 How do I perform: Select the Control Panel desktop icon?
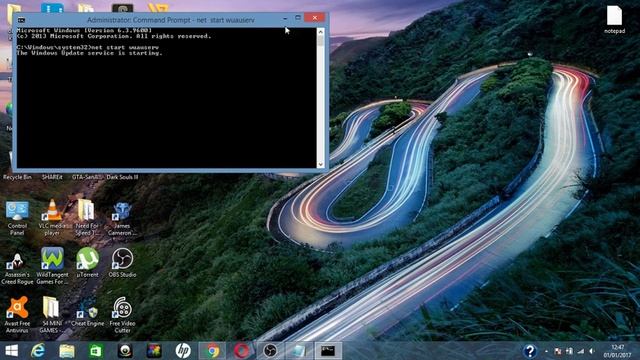pyautogui.click(x=17, y=218)
